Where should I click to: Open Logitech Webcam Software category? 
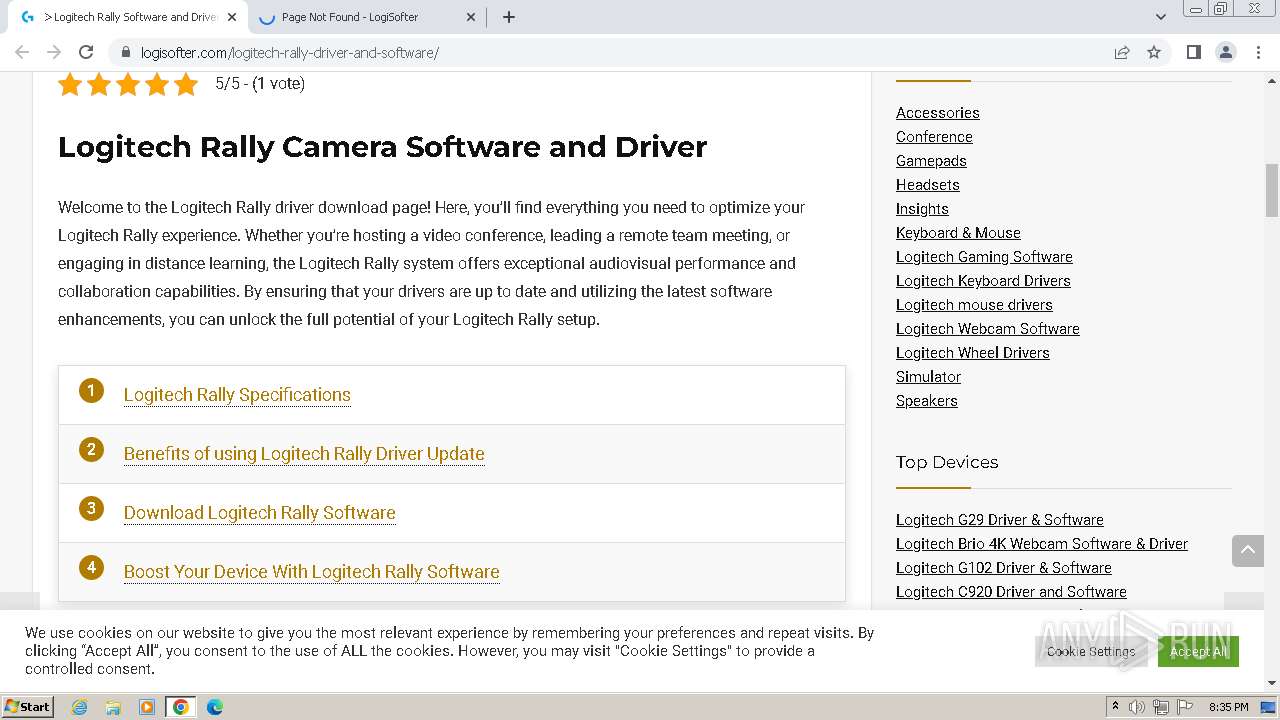click(987, 329)
